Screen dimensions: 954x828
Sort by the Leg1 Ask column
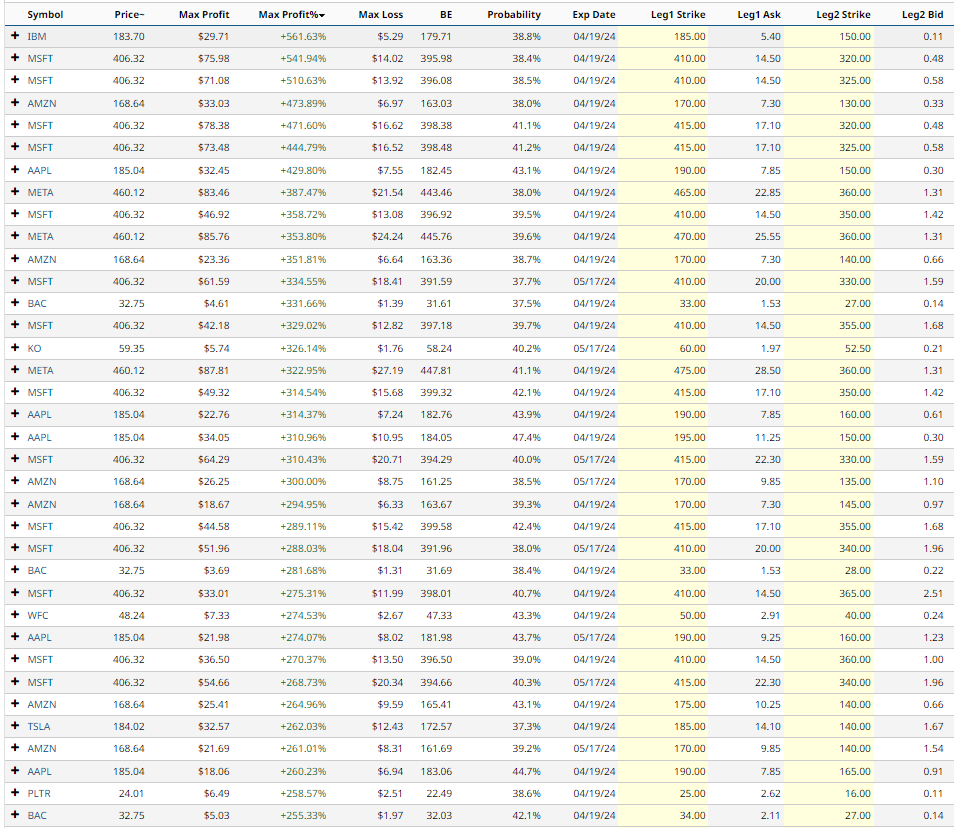click(x=759, y=15)
